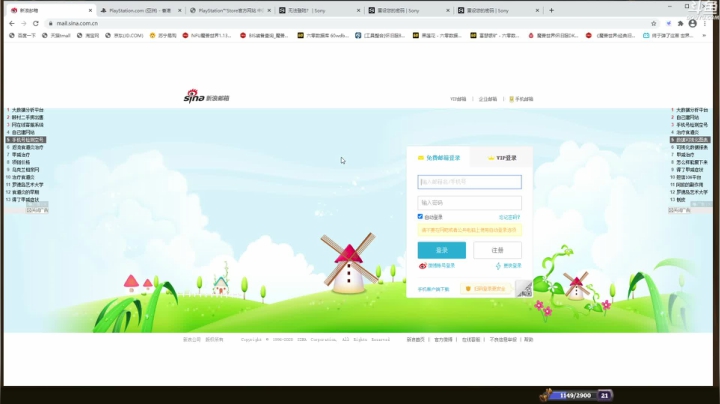Click the 注册 register button

[497, 250]
